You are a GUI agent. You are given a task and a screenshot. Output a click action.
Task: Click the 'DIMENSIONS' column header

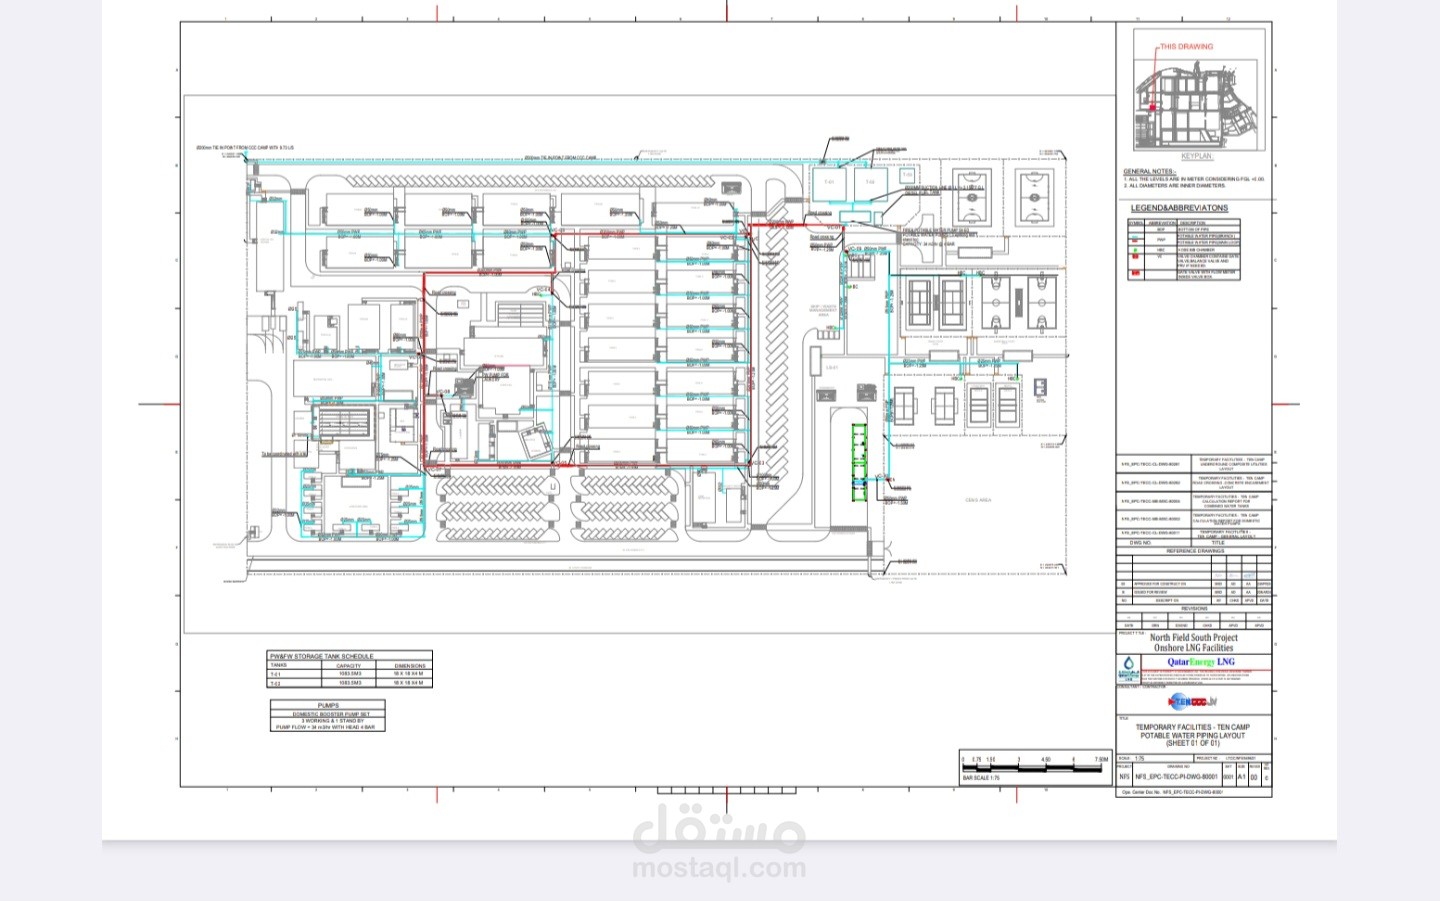click(410, 665)
